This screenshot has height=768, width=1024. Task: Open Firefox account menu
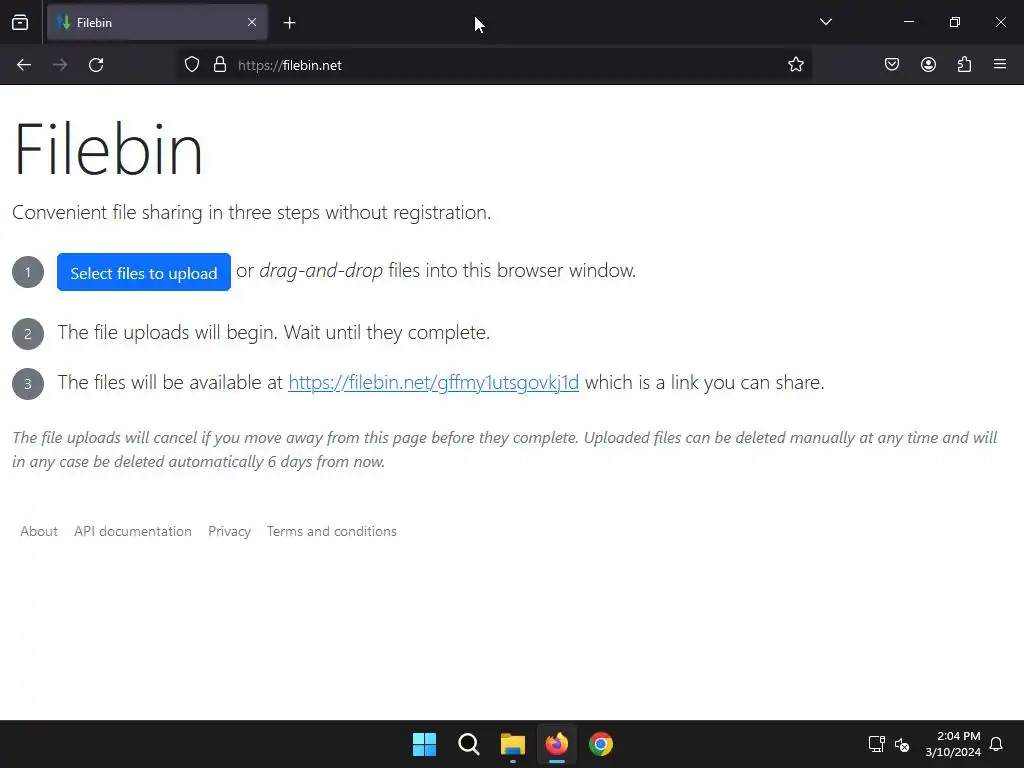928,65
